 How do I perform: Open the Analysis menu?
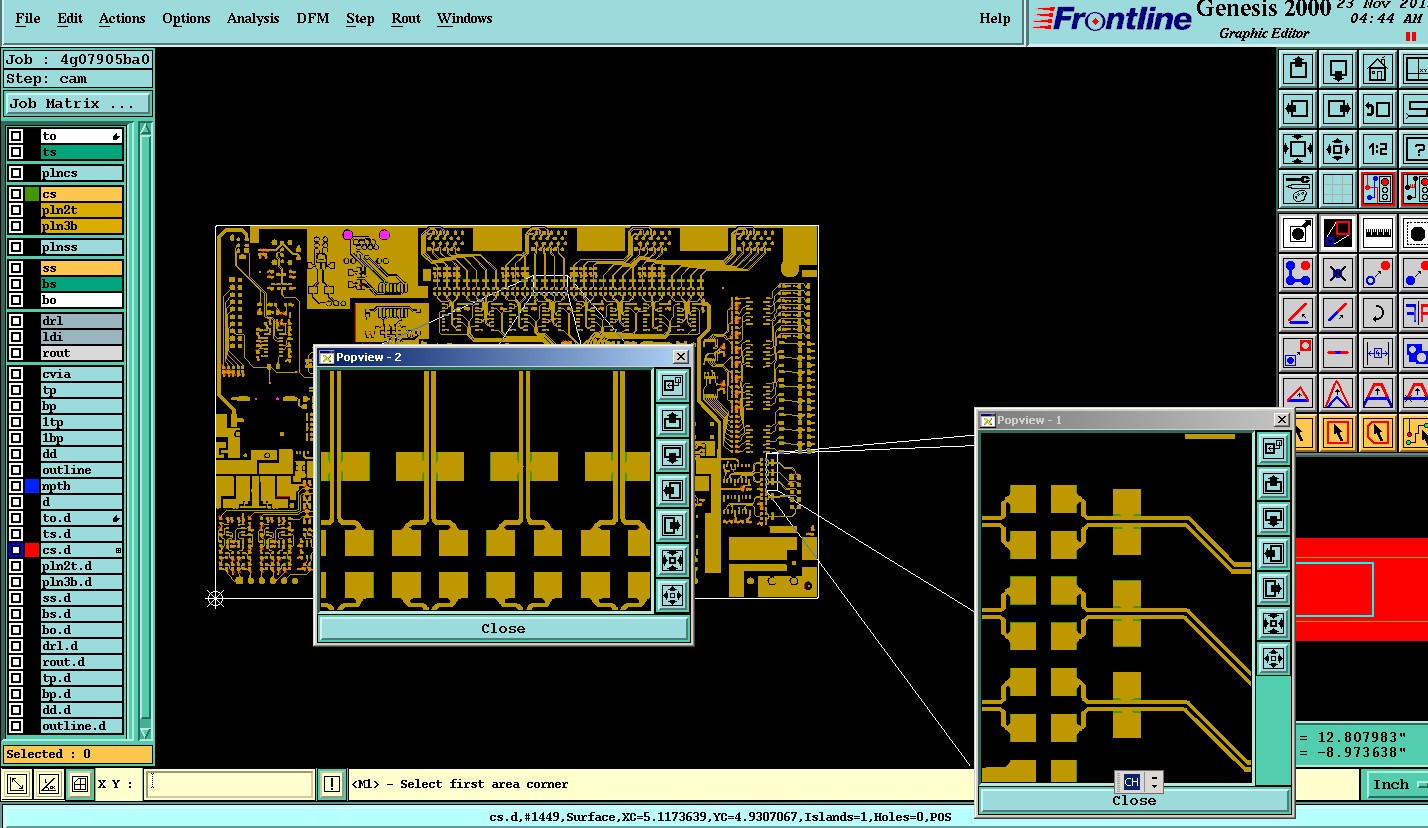click(253, 18)
